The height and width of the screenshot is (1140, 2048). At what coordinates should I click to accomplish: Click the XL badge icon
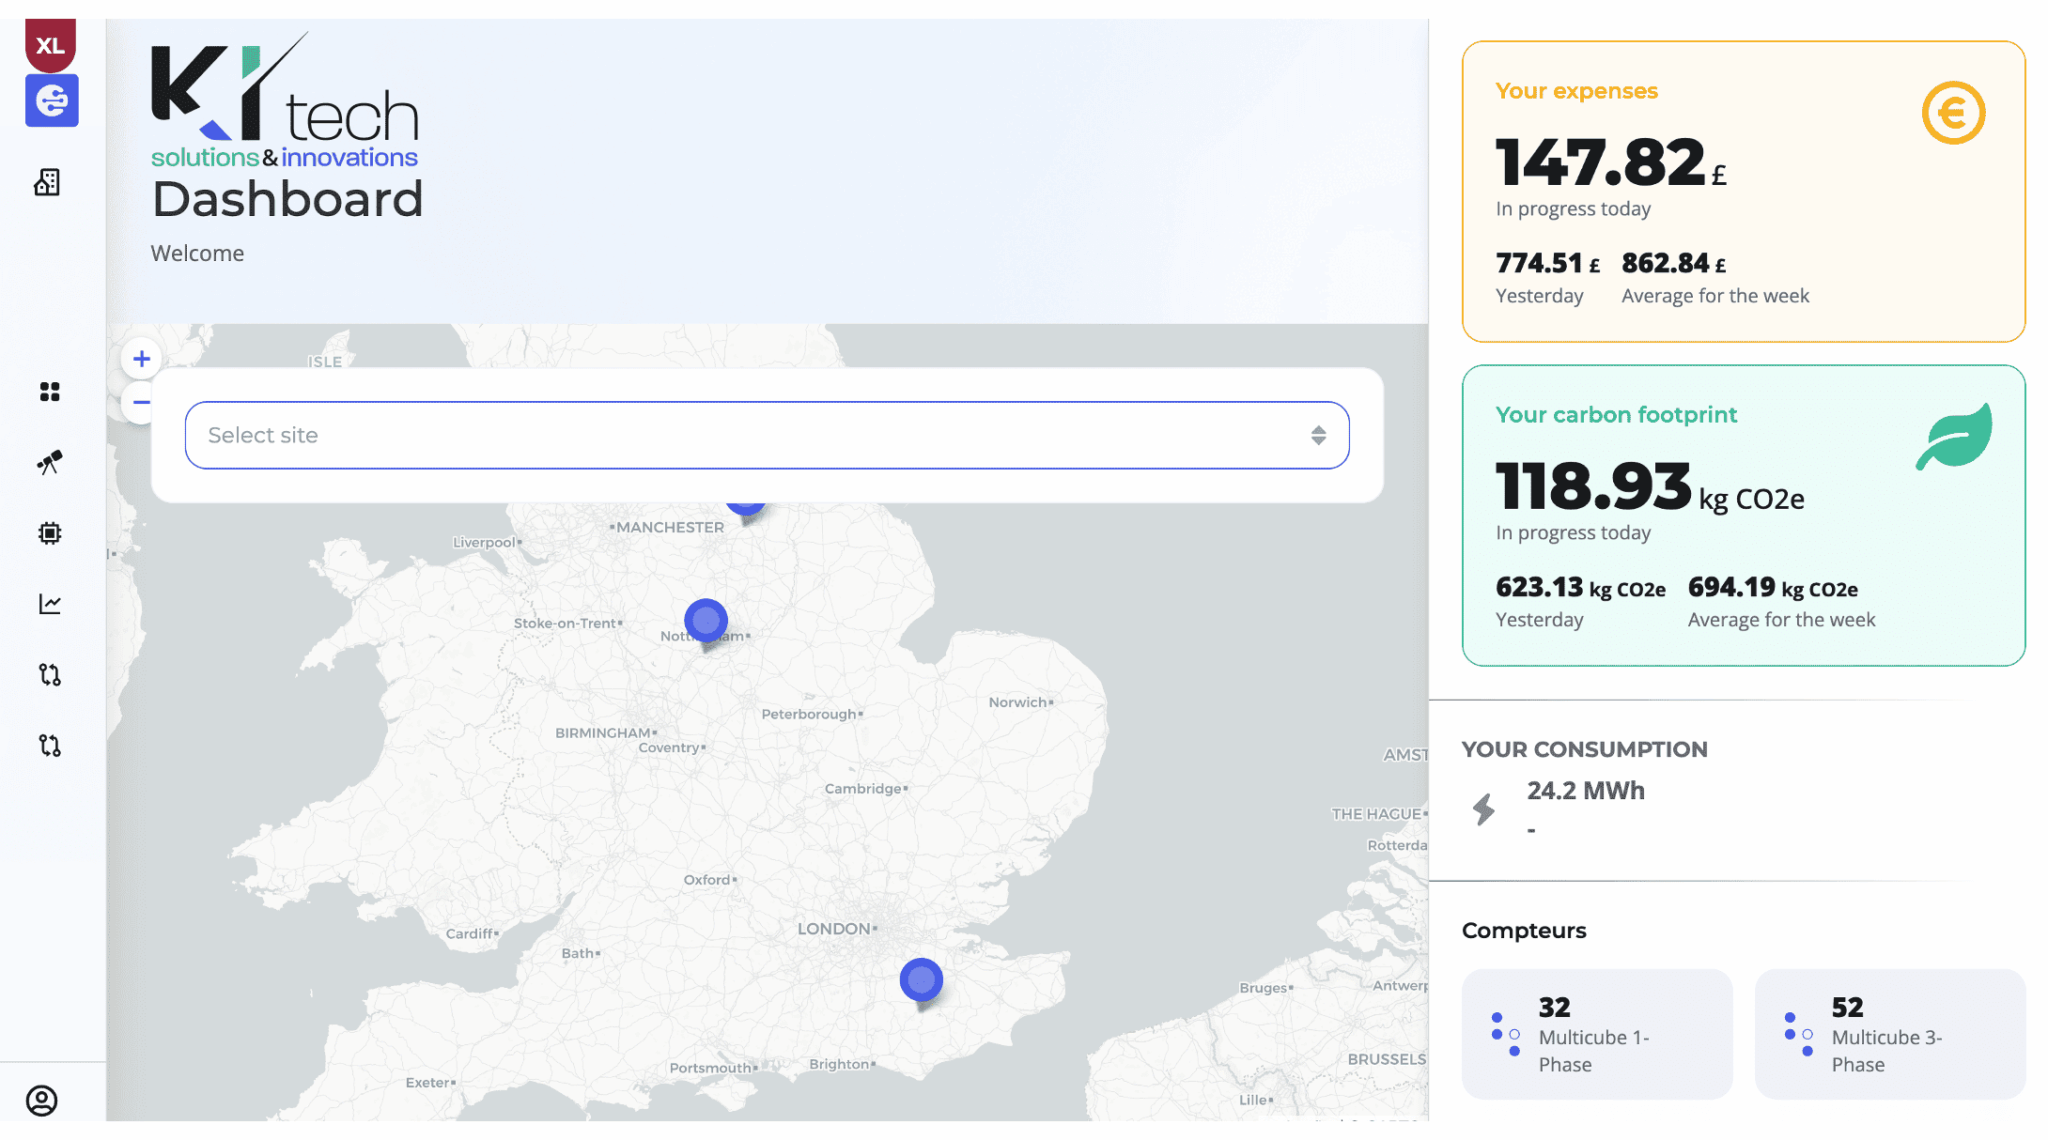click(50, 45)
